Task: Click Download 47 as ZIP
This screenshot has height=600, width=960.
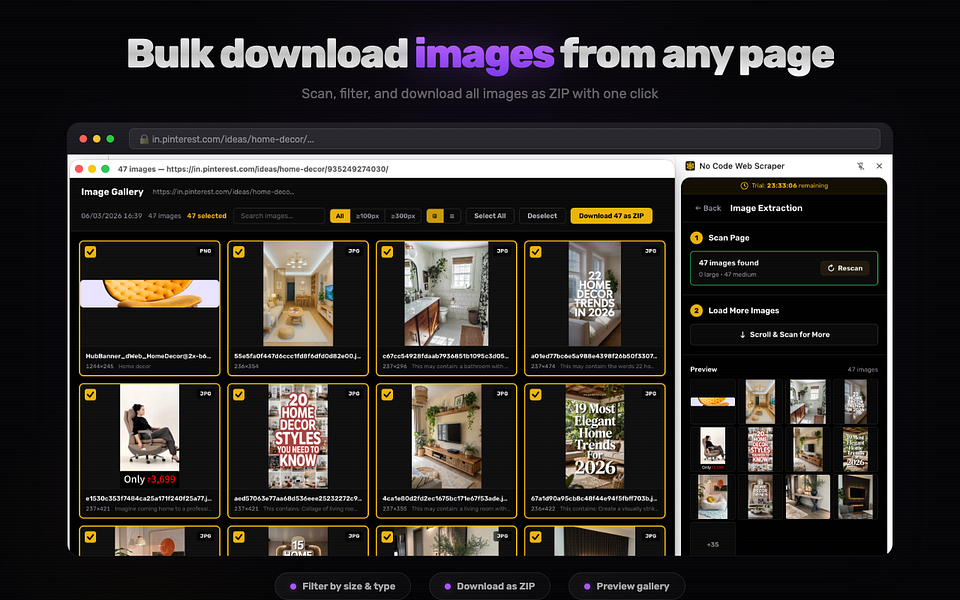Action: click(x=611, y=216)
